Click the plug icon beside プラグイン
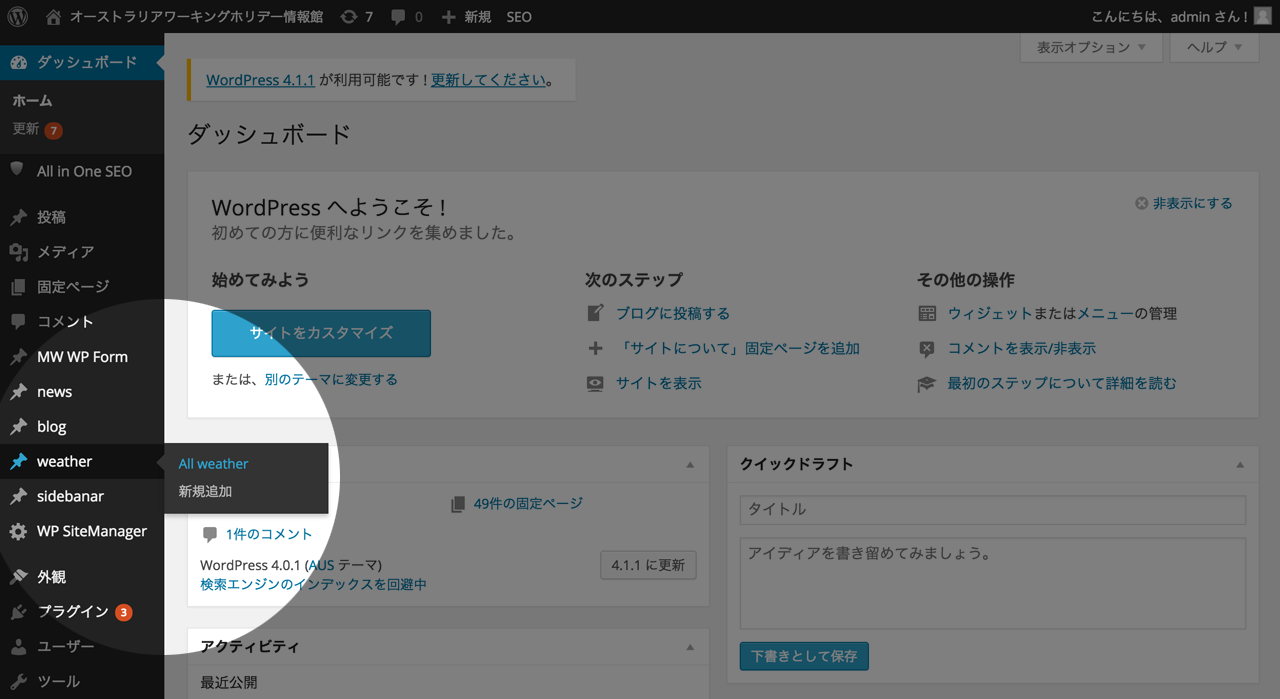Image resolution: width=1280 pixels, height=699 pixels. tap(18, 612)
